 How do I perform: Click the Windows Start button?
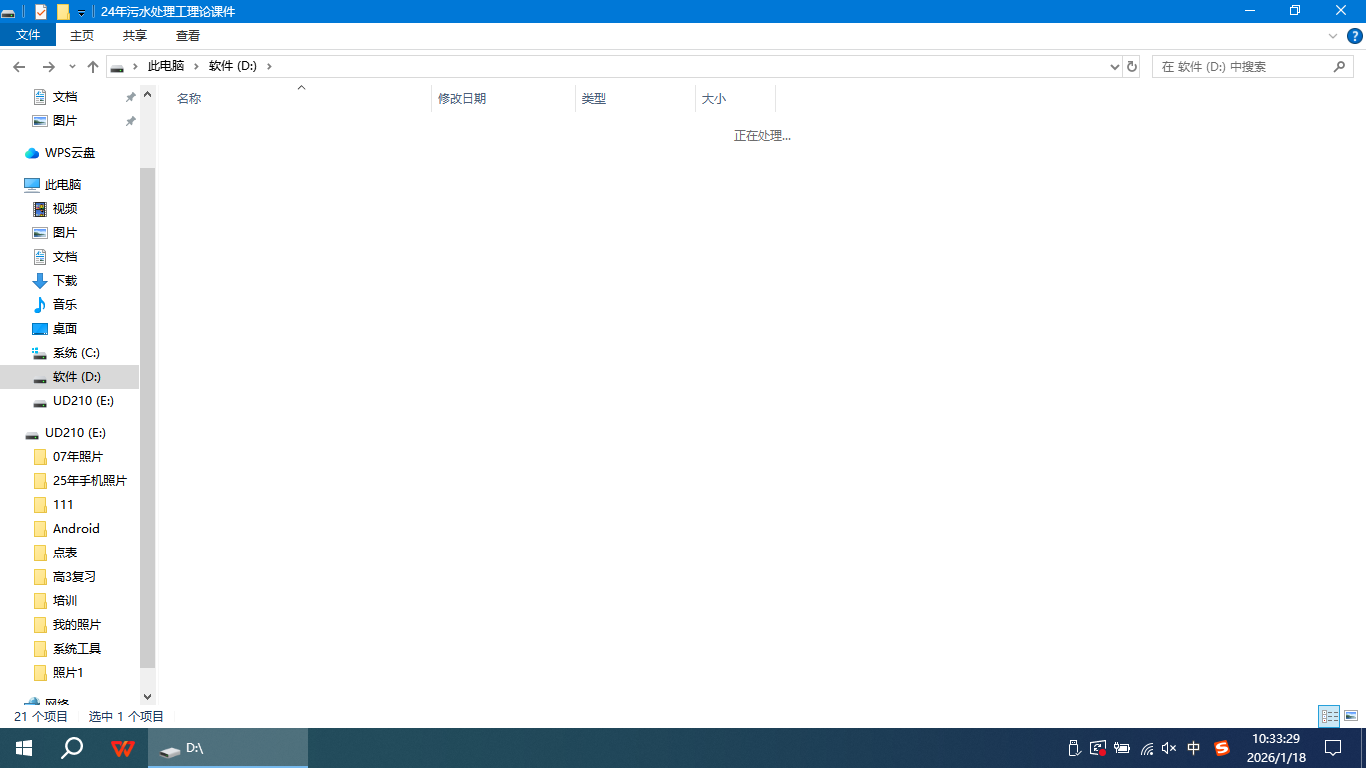24,748
